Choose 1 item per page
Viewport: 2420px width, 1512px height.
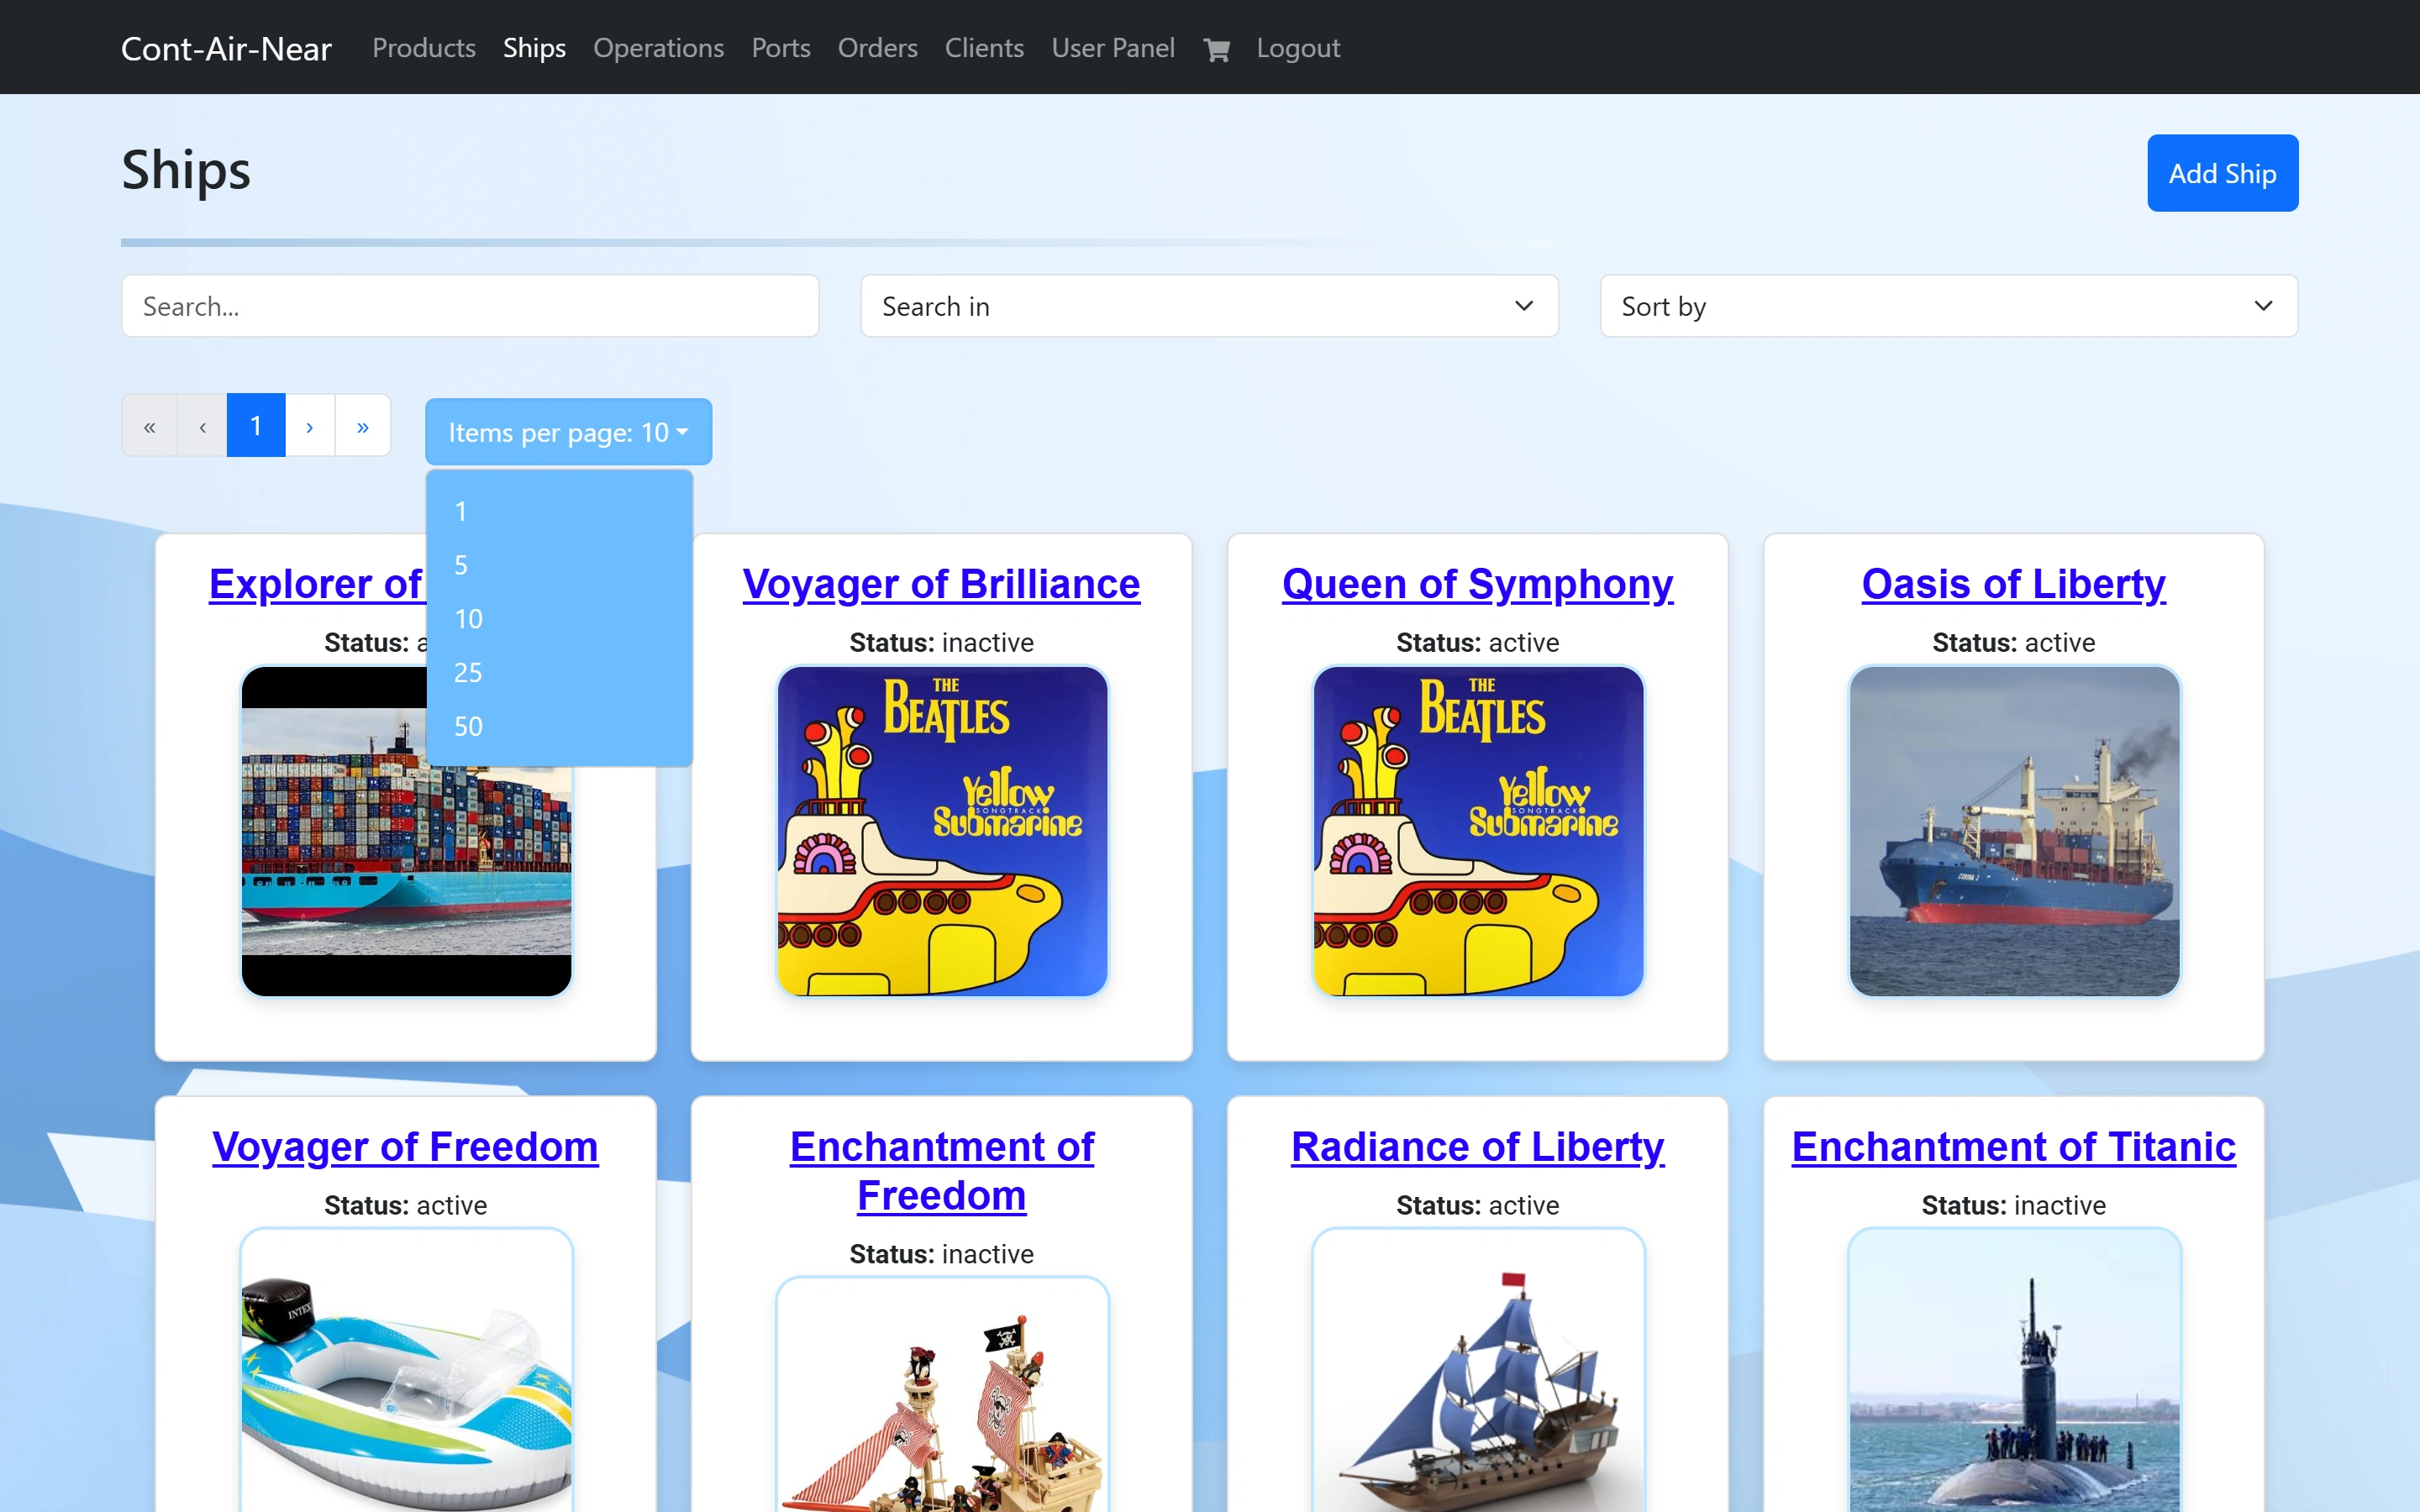pos(559,511)
